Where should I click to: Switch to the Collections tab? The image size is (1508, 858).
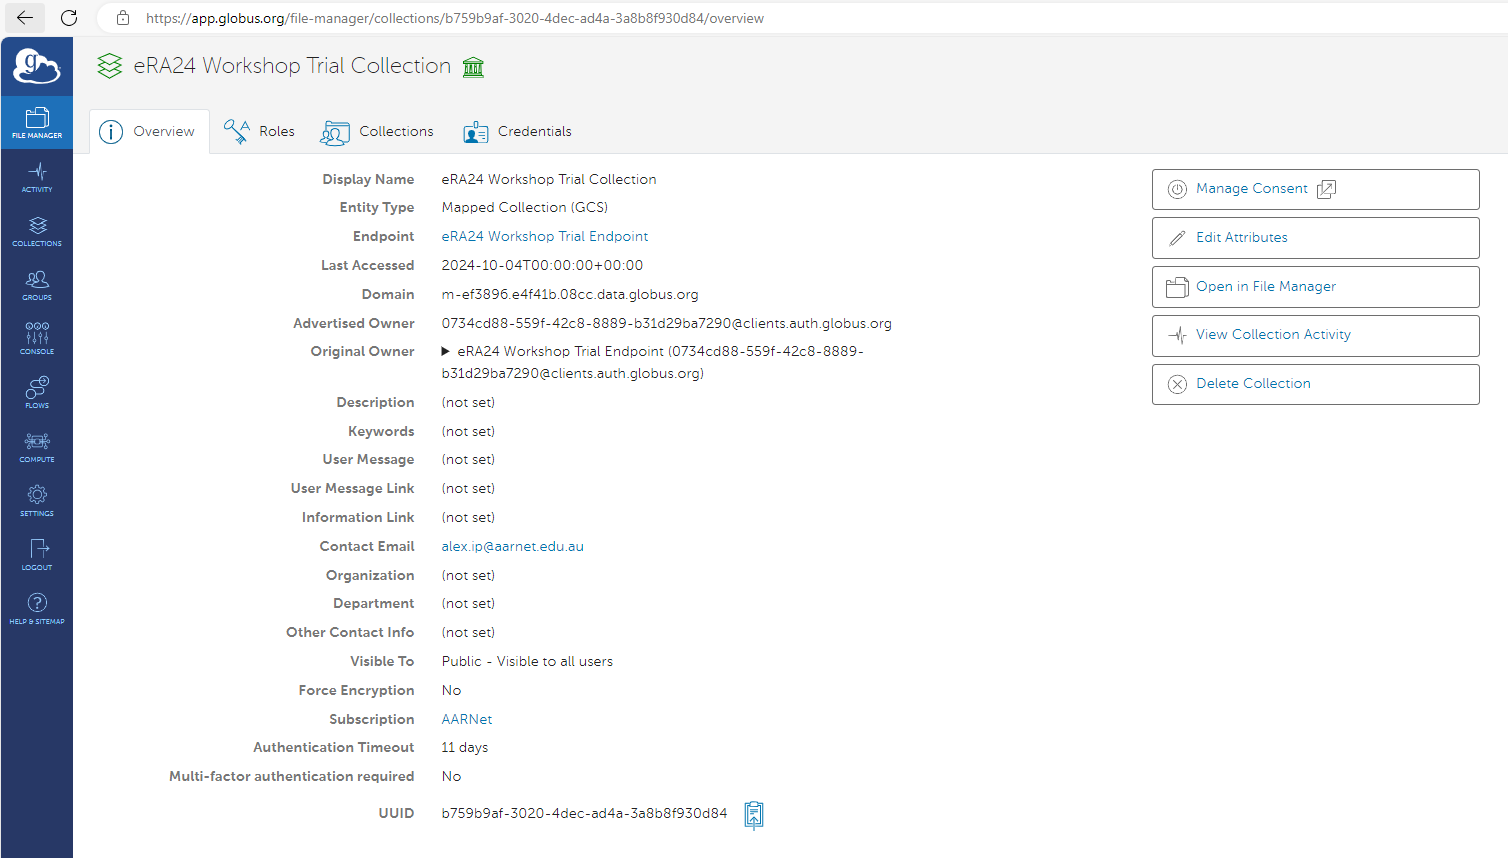pos(378,132)
